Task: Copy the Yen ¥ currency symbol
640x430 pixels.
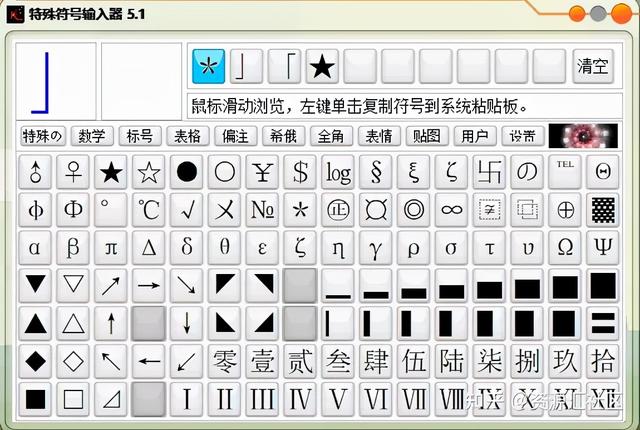Action: [x=263, y=172]
